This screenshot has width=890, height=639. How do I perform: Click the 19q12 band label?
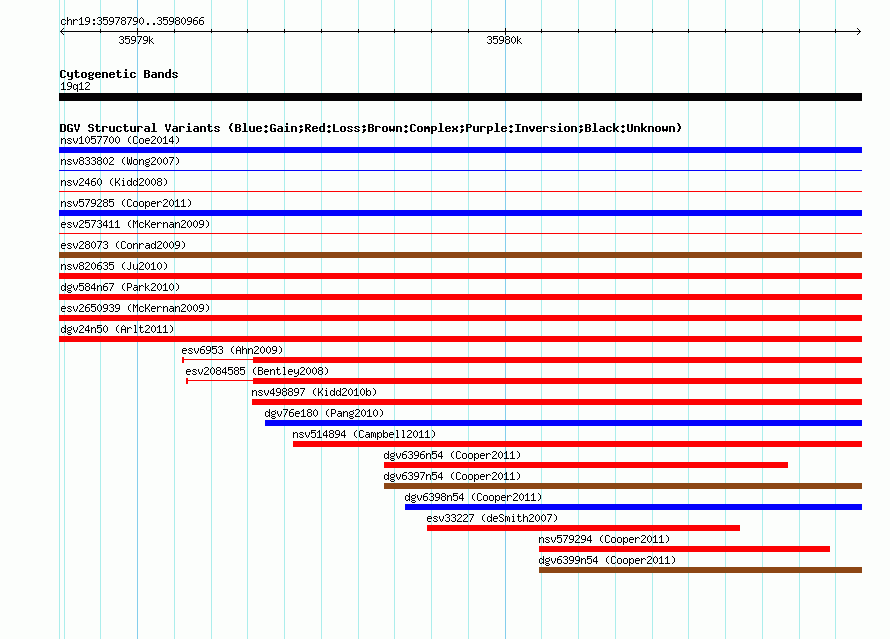tap(75, 86)
